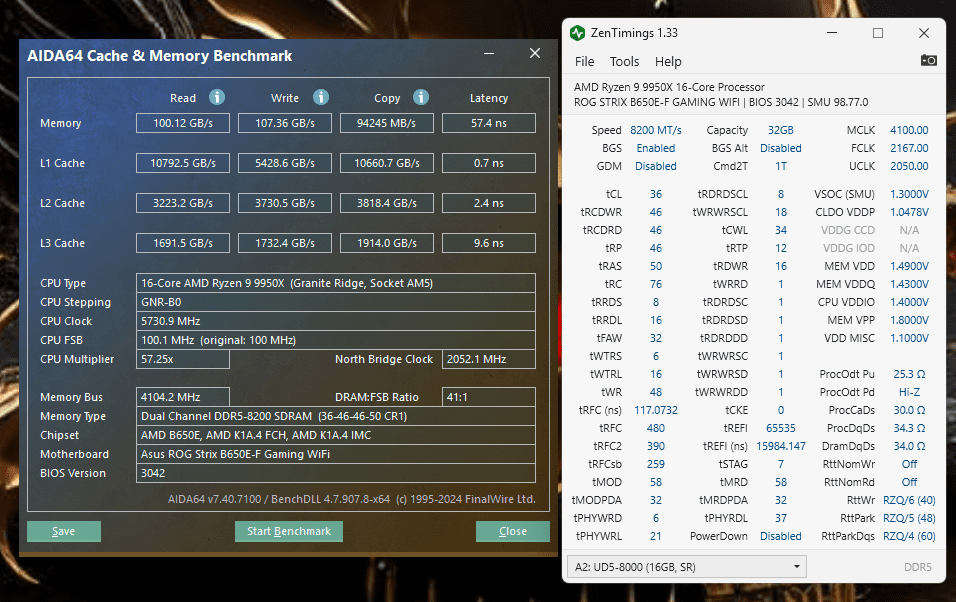Click GDM value Disabled
Screen dimensions: 956x602
tap(655, 166)
